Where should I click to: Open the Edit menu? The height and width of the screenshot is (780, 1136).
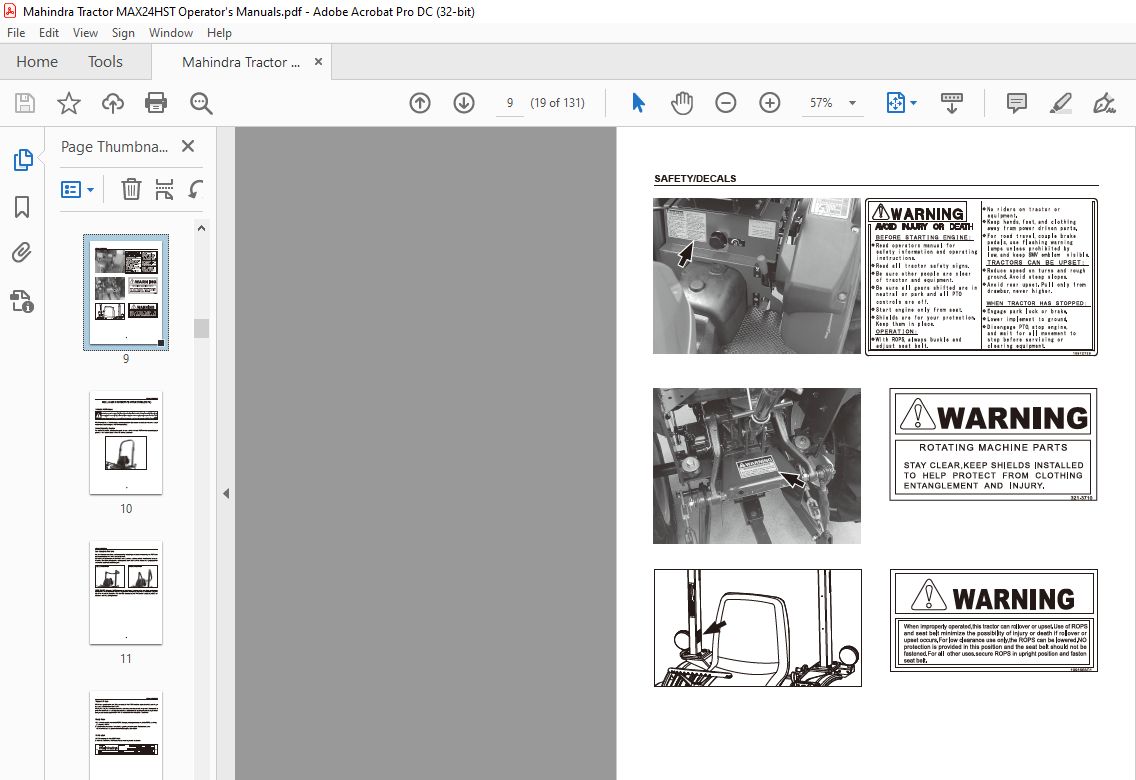point(49,33)
